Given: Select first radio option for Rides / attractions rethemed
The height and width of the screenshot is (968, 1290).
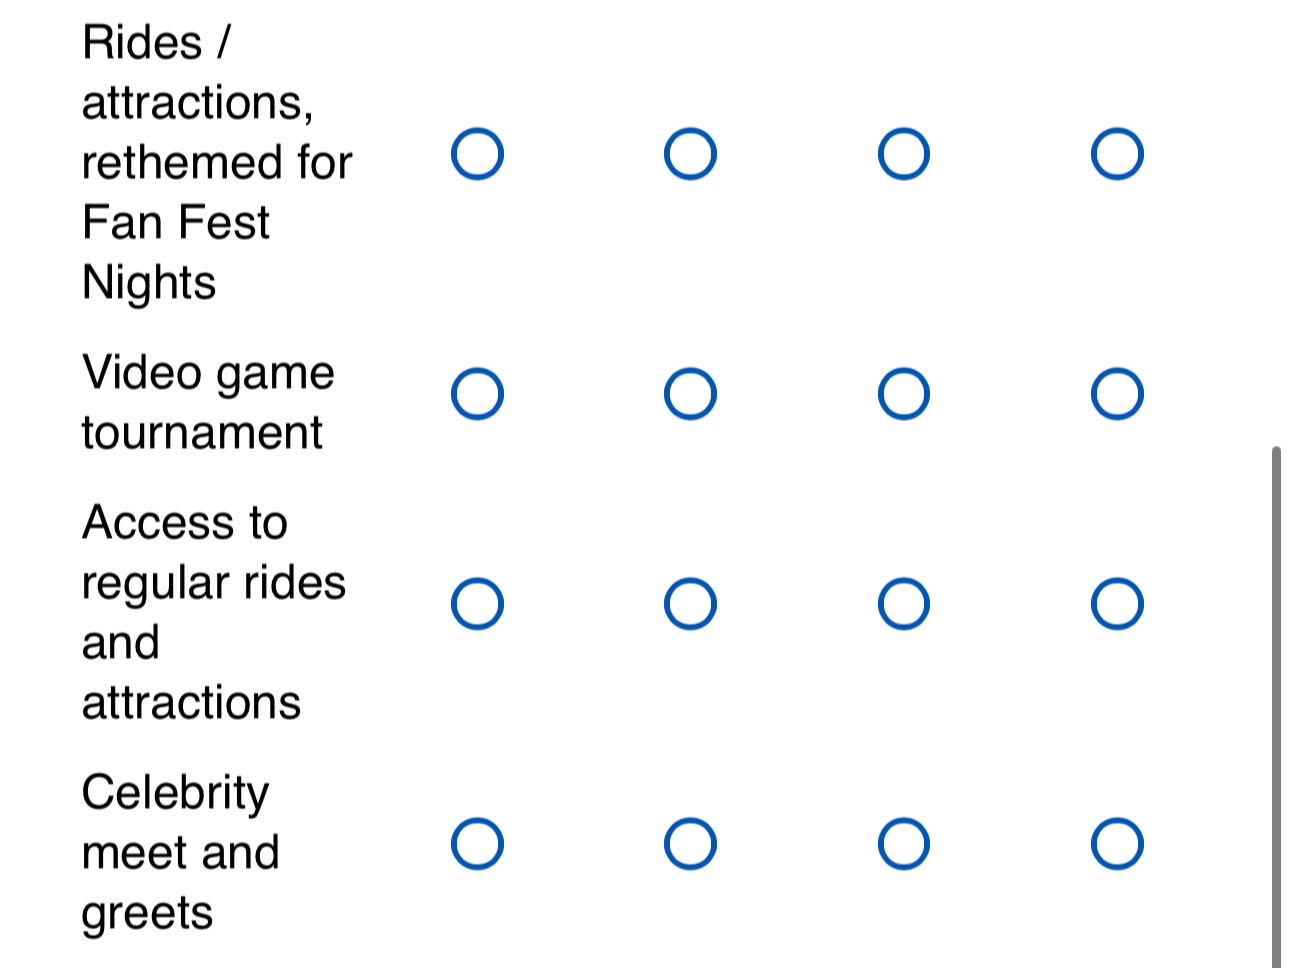Looking at the screenshot, I should tap(477, 154).
